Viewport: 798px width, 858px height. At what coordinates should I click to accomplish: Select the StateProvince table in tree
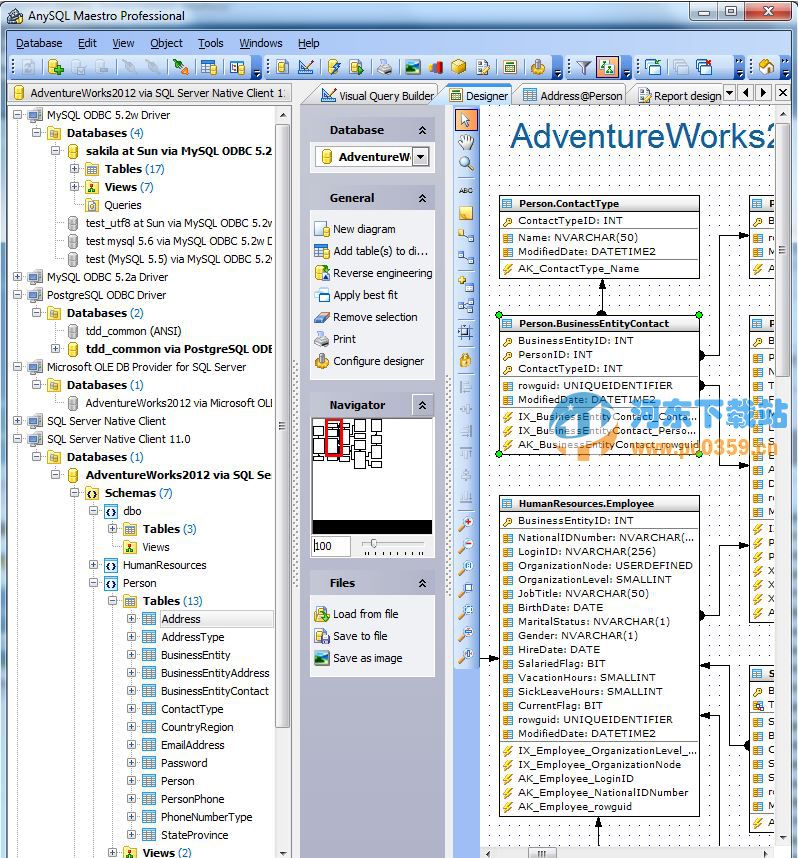pyautogui.click(x=194, y=835)
